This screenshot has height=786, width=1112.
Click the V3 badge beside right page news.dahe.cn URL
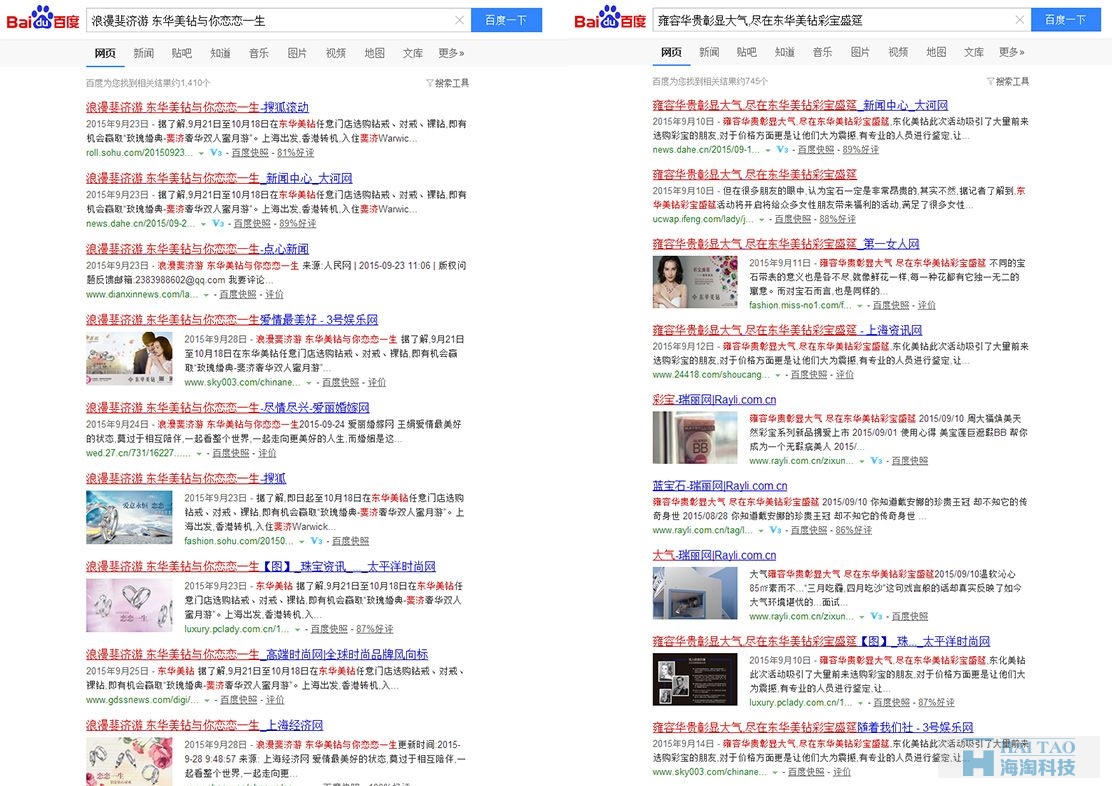tap(782, 150)
